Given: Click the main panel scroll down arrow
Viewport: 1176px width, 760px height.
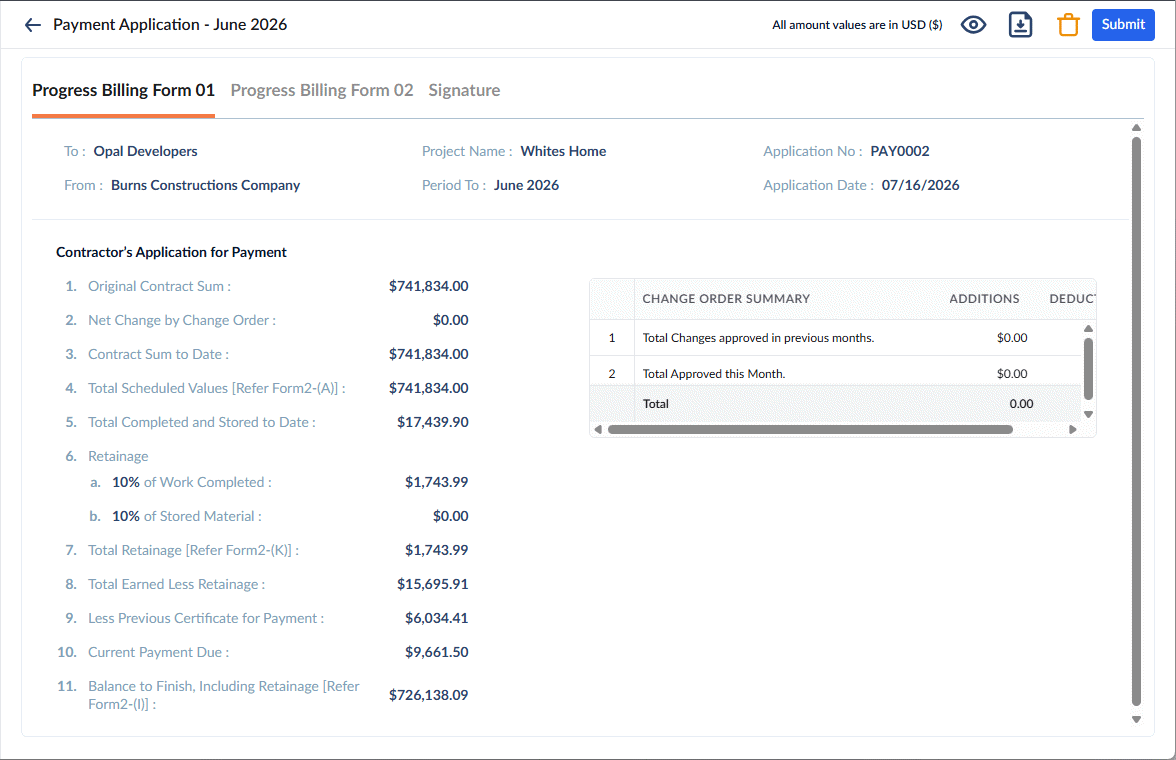Looking at the screenshot, I should tap(1136, 719).
